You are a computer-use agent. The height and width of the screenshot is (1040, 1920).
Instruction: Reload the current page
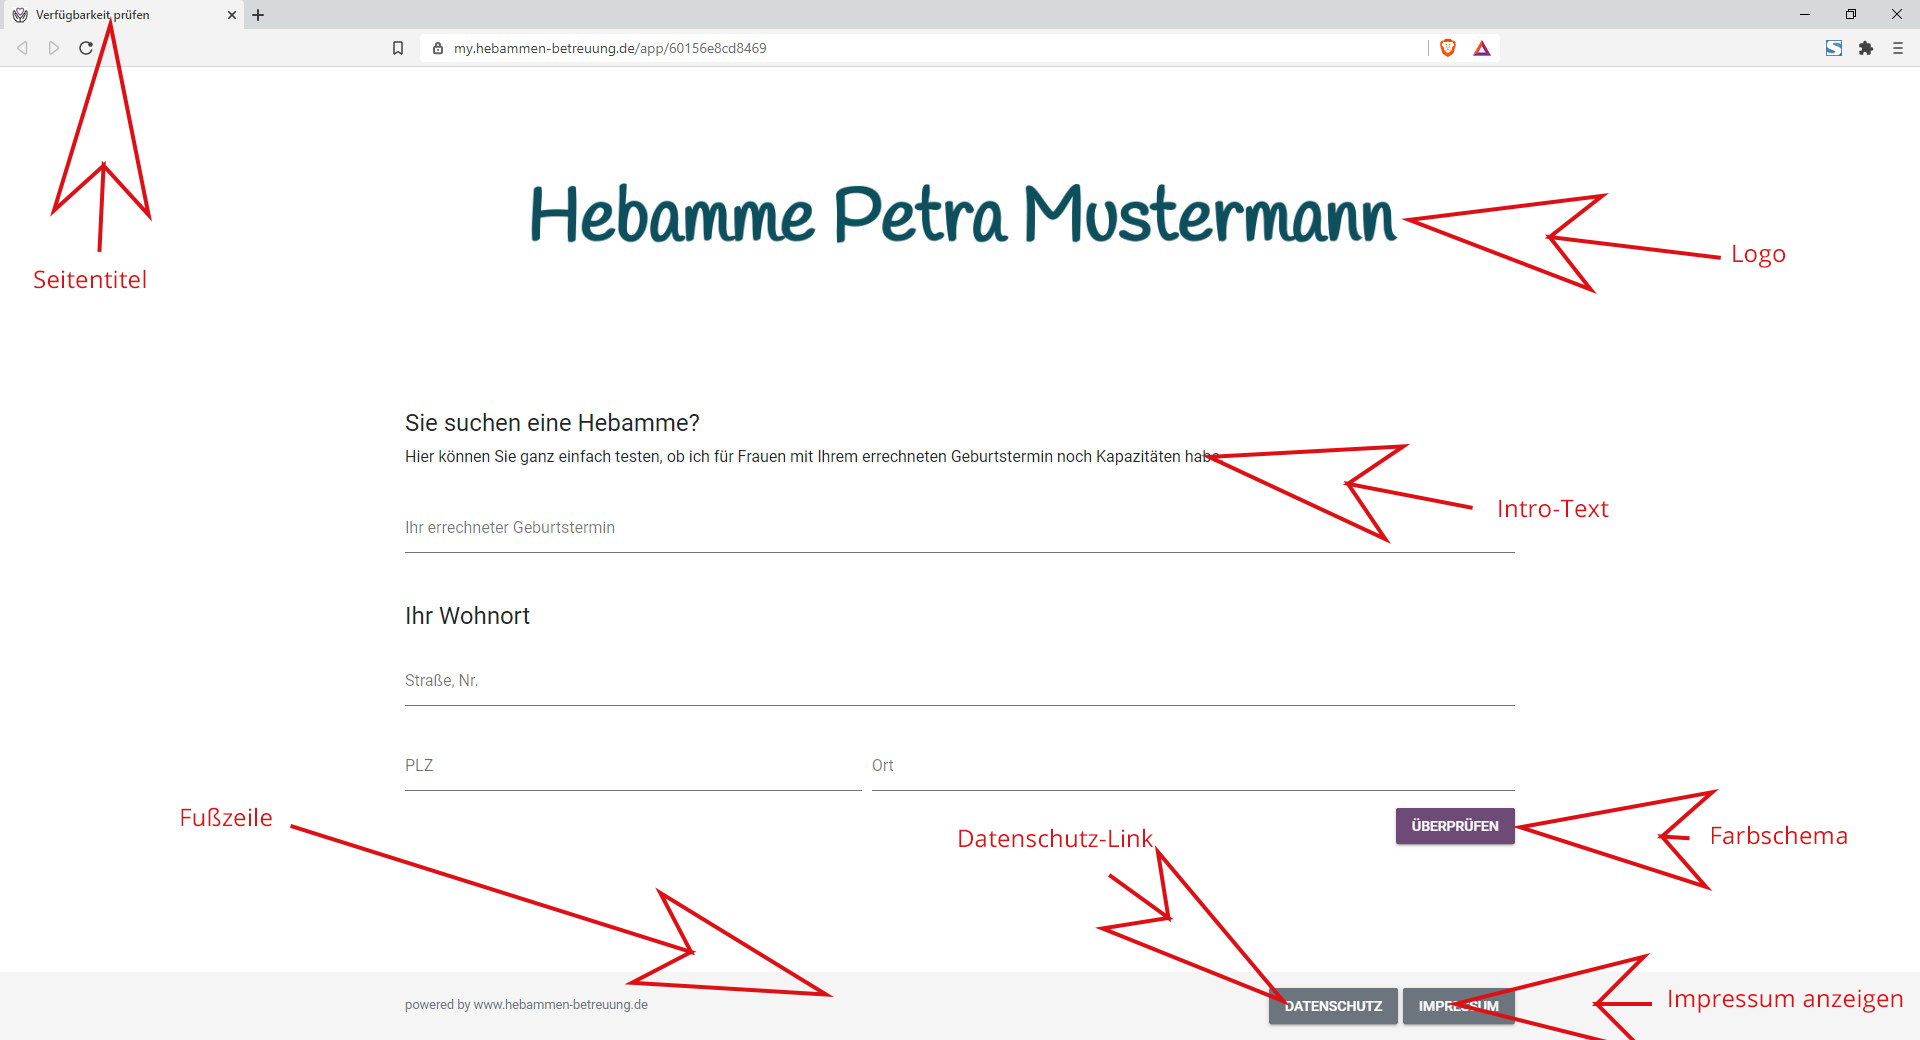(x=86, y=48)
